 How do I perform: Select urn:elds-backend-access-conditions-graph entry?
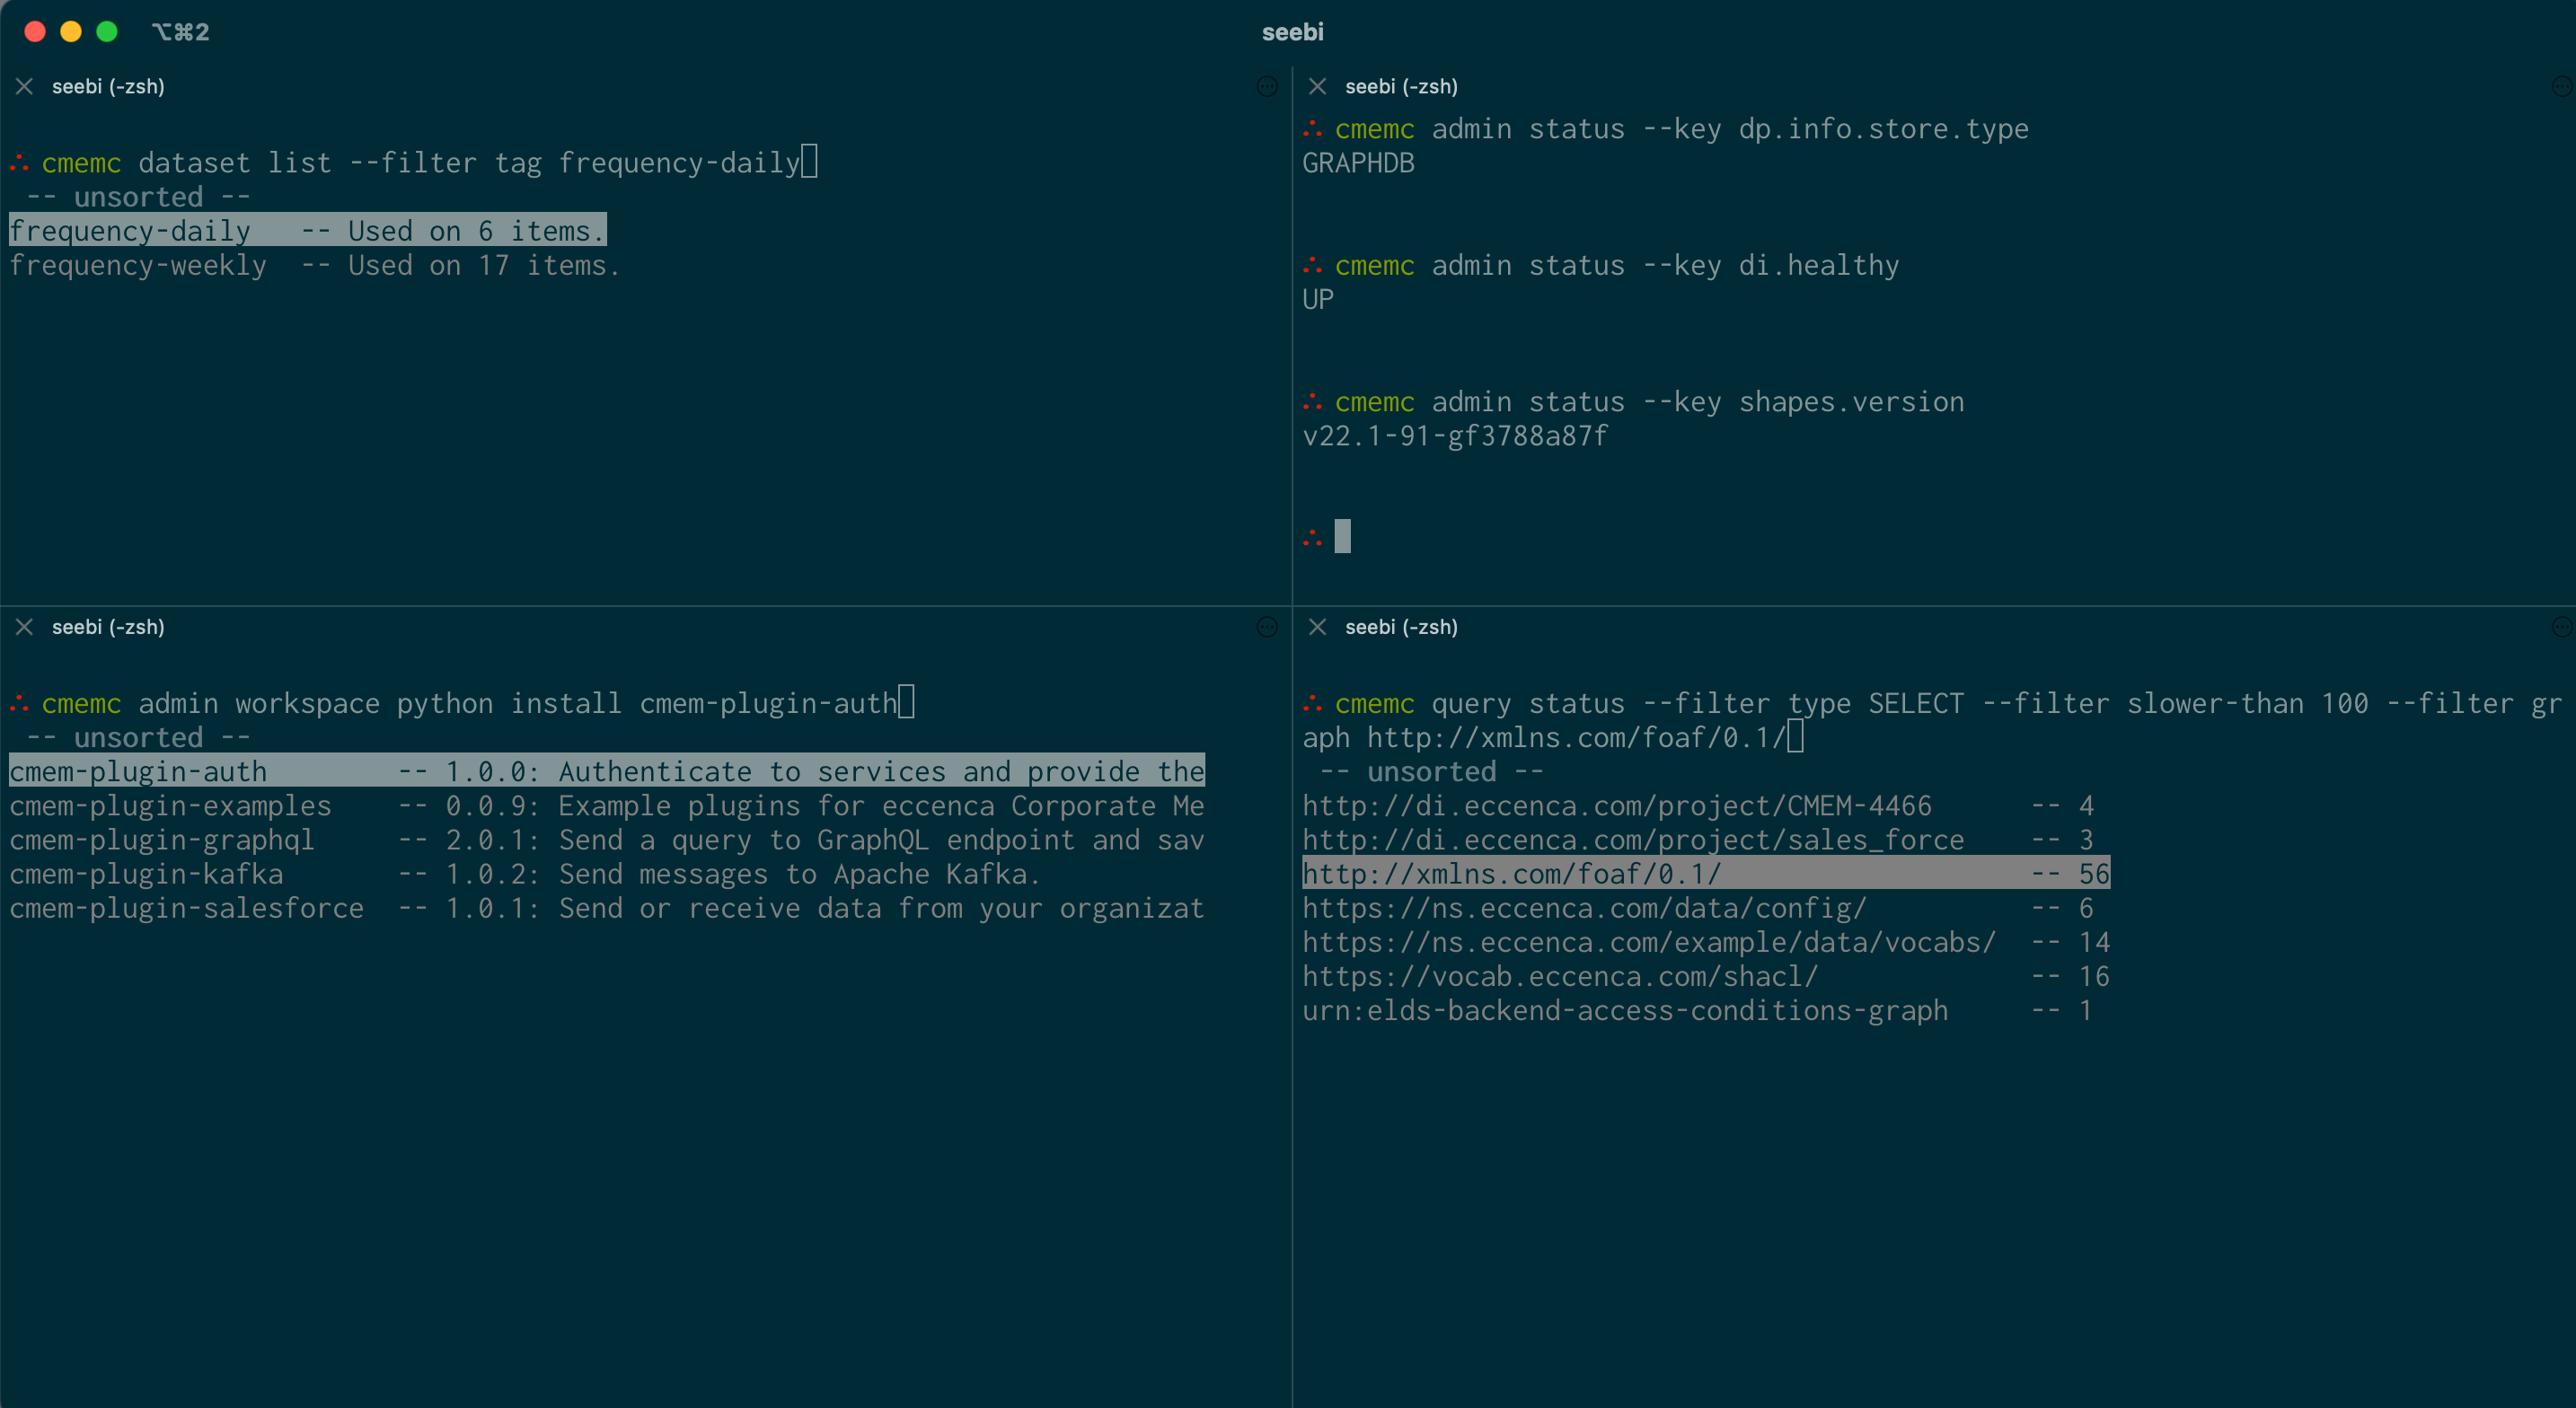click(x=1624, y=1011)
